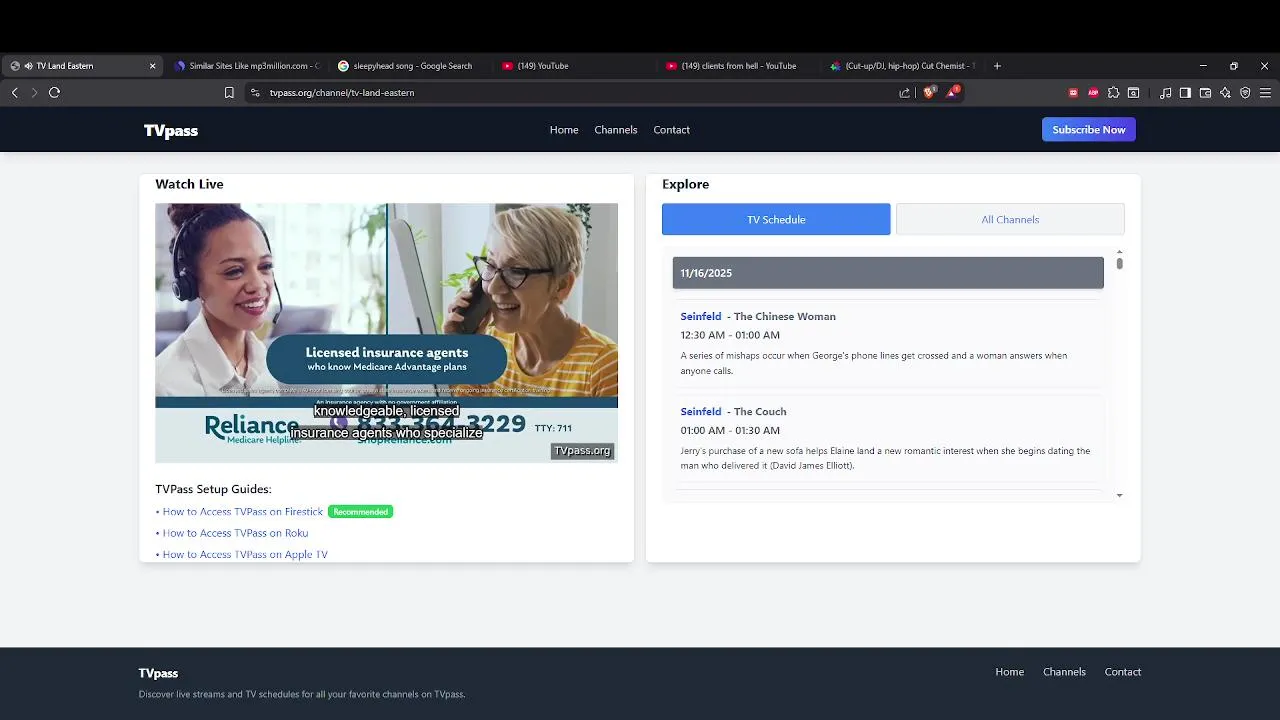1280x720 pixels.
Task: Open the Brave Shields lion icon
Action: 929,92
